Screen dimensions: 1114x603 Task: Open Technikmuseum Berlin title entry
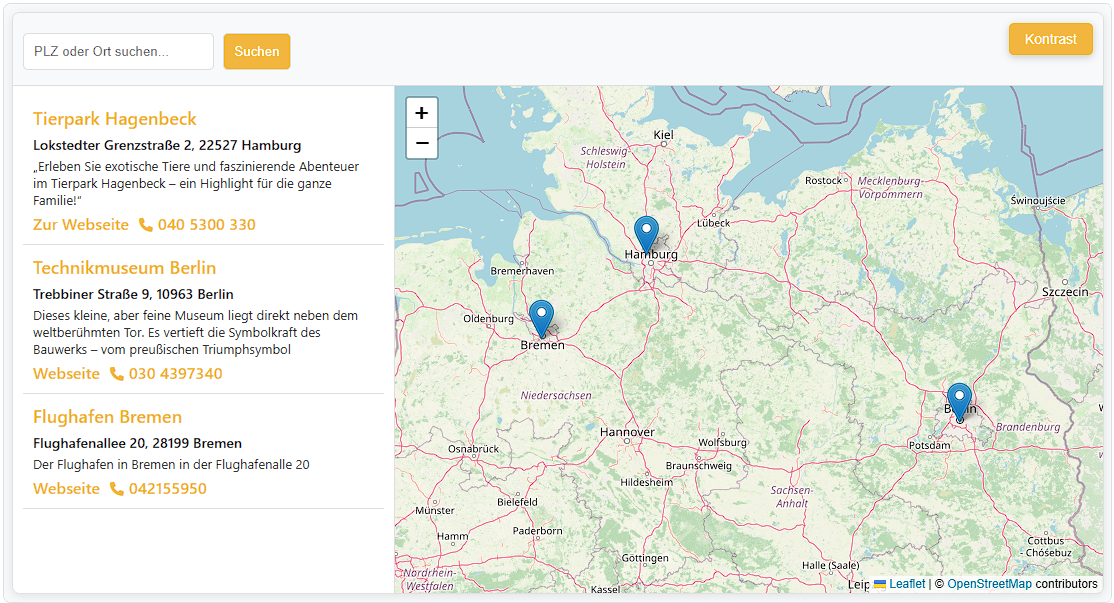pyautogui.click(x=124, y=268)
